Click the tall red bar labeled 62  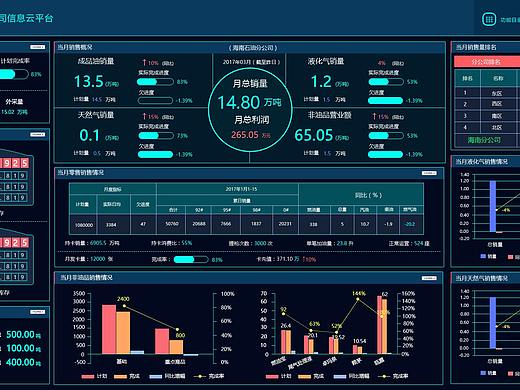(x=379, y=325)
